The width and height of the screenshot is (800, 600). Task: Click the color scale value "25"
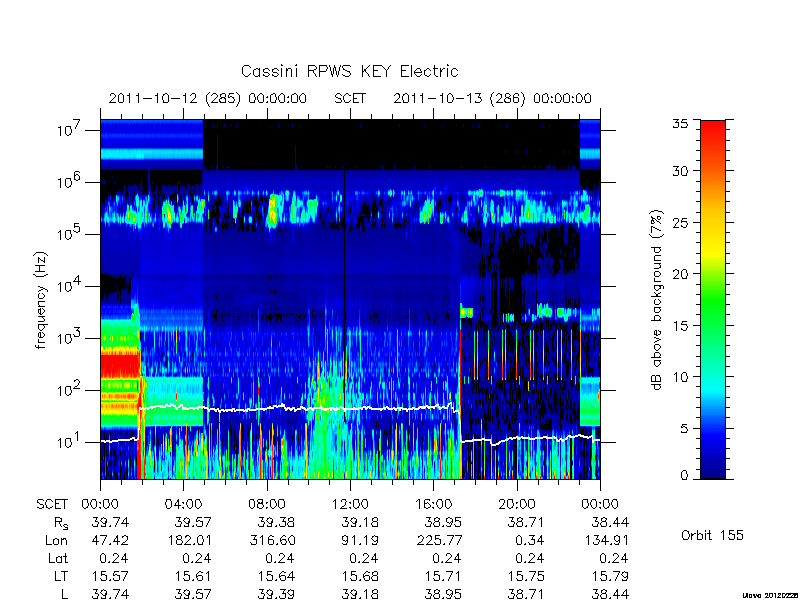point(680,222)
